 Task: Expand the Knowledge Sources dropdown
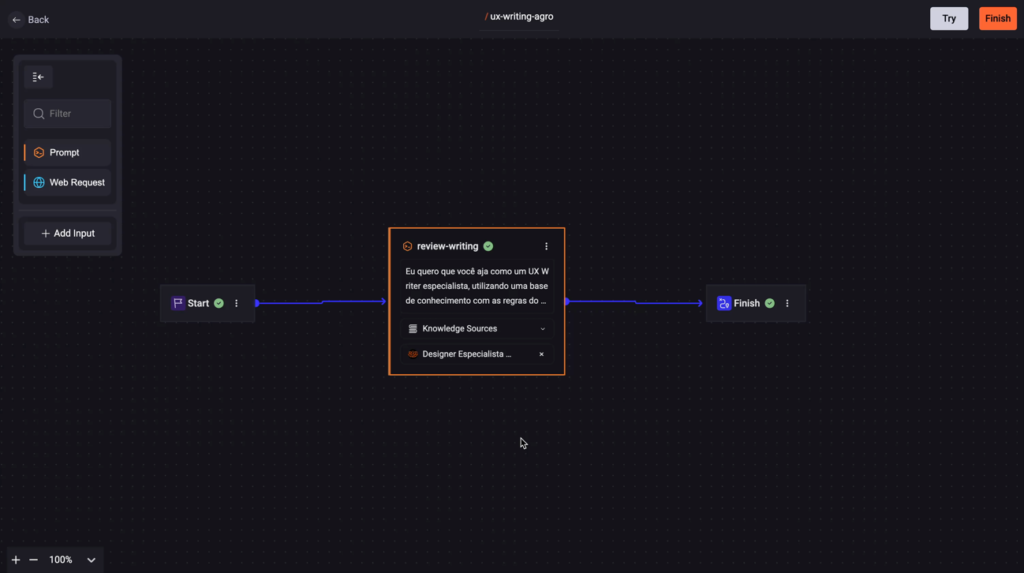coord(542,329)
